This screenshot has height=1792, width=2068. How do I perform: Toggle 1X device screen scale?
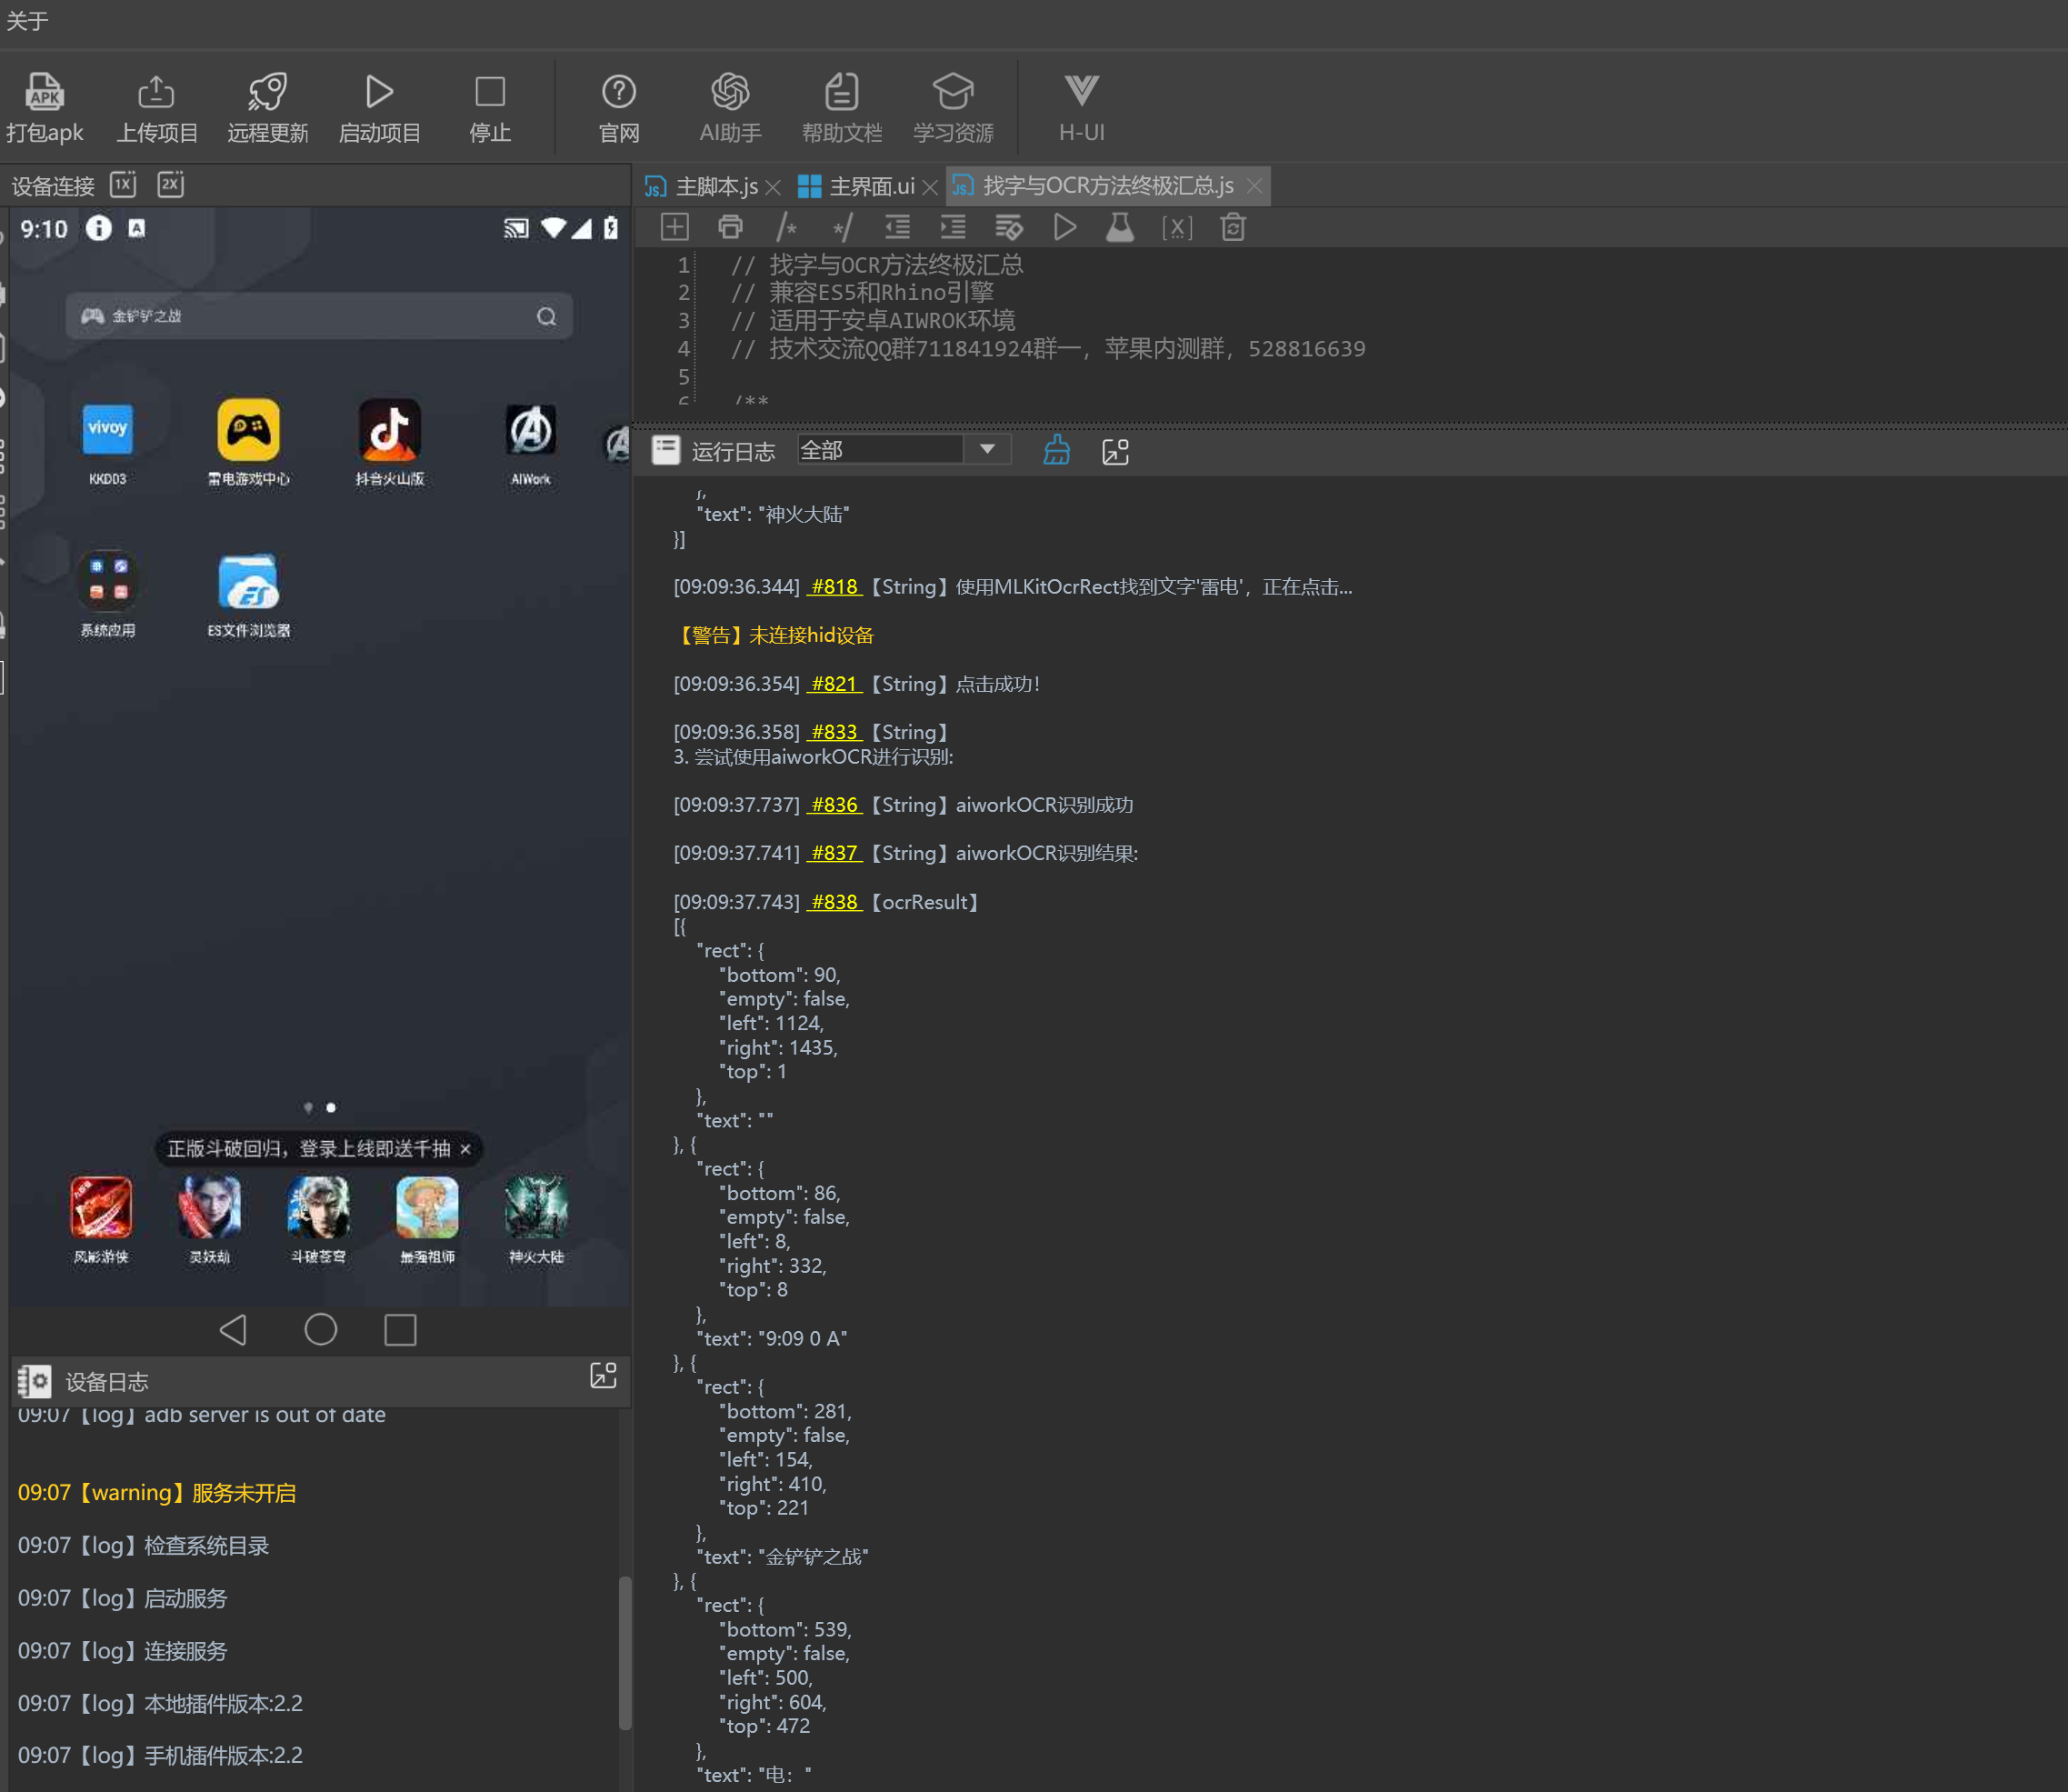[x=123, y=185]
